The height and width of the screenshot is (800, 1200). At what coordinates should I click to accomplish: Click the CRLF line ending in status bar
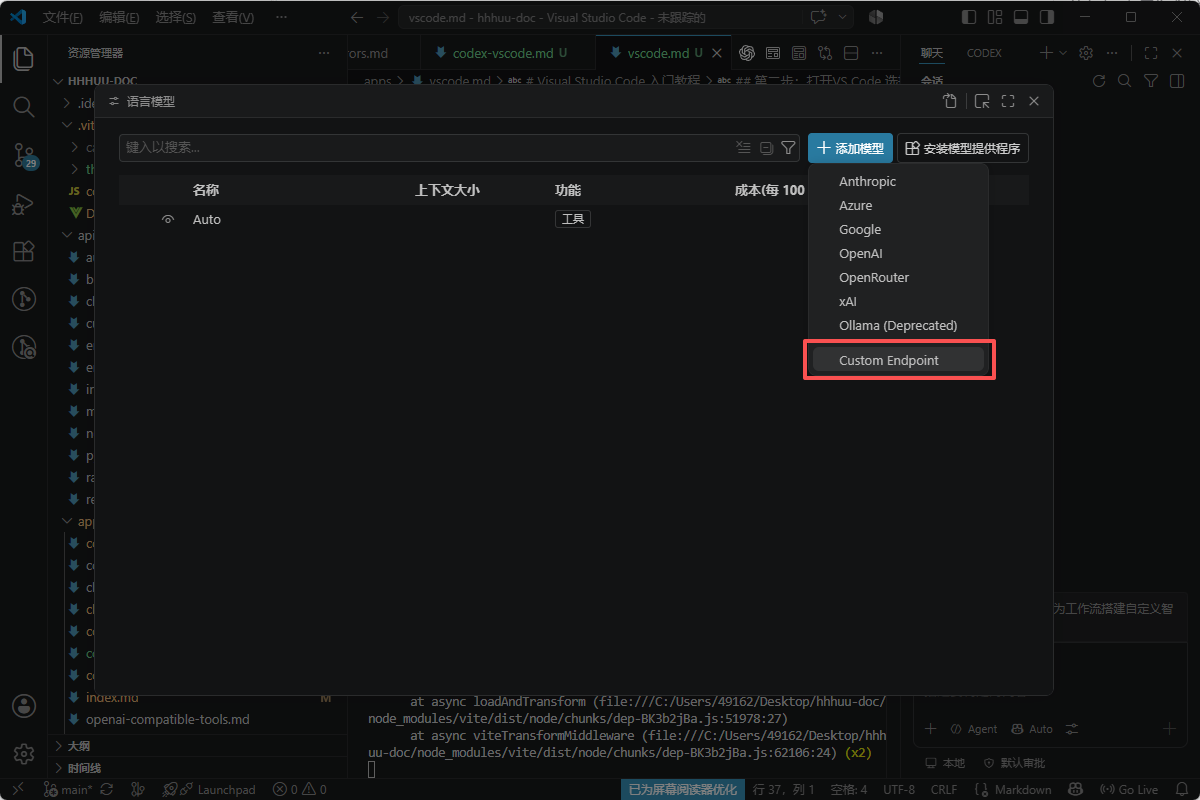[x=944, y=789]
